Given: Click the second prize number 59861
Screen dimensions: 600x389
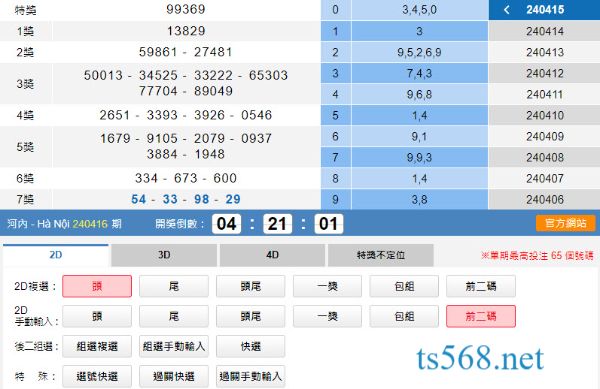Looking at the screenshot, I should pos(158,52).
